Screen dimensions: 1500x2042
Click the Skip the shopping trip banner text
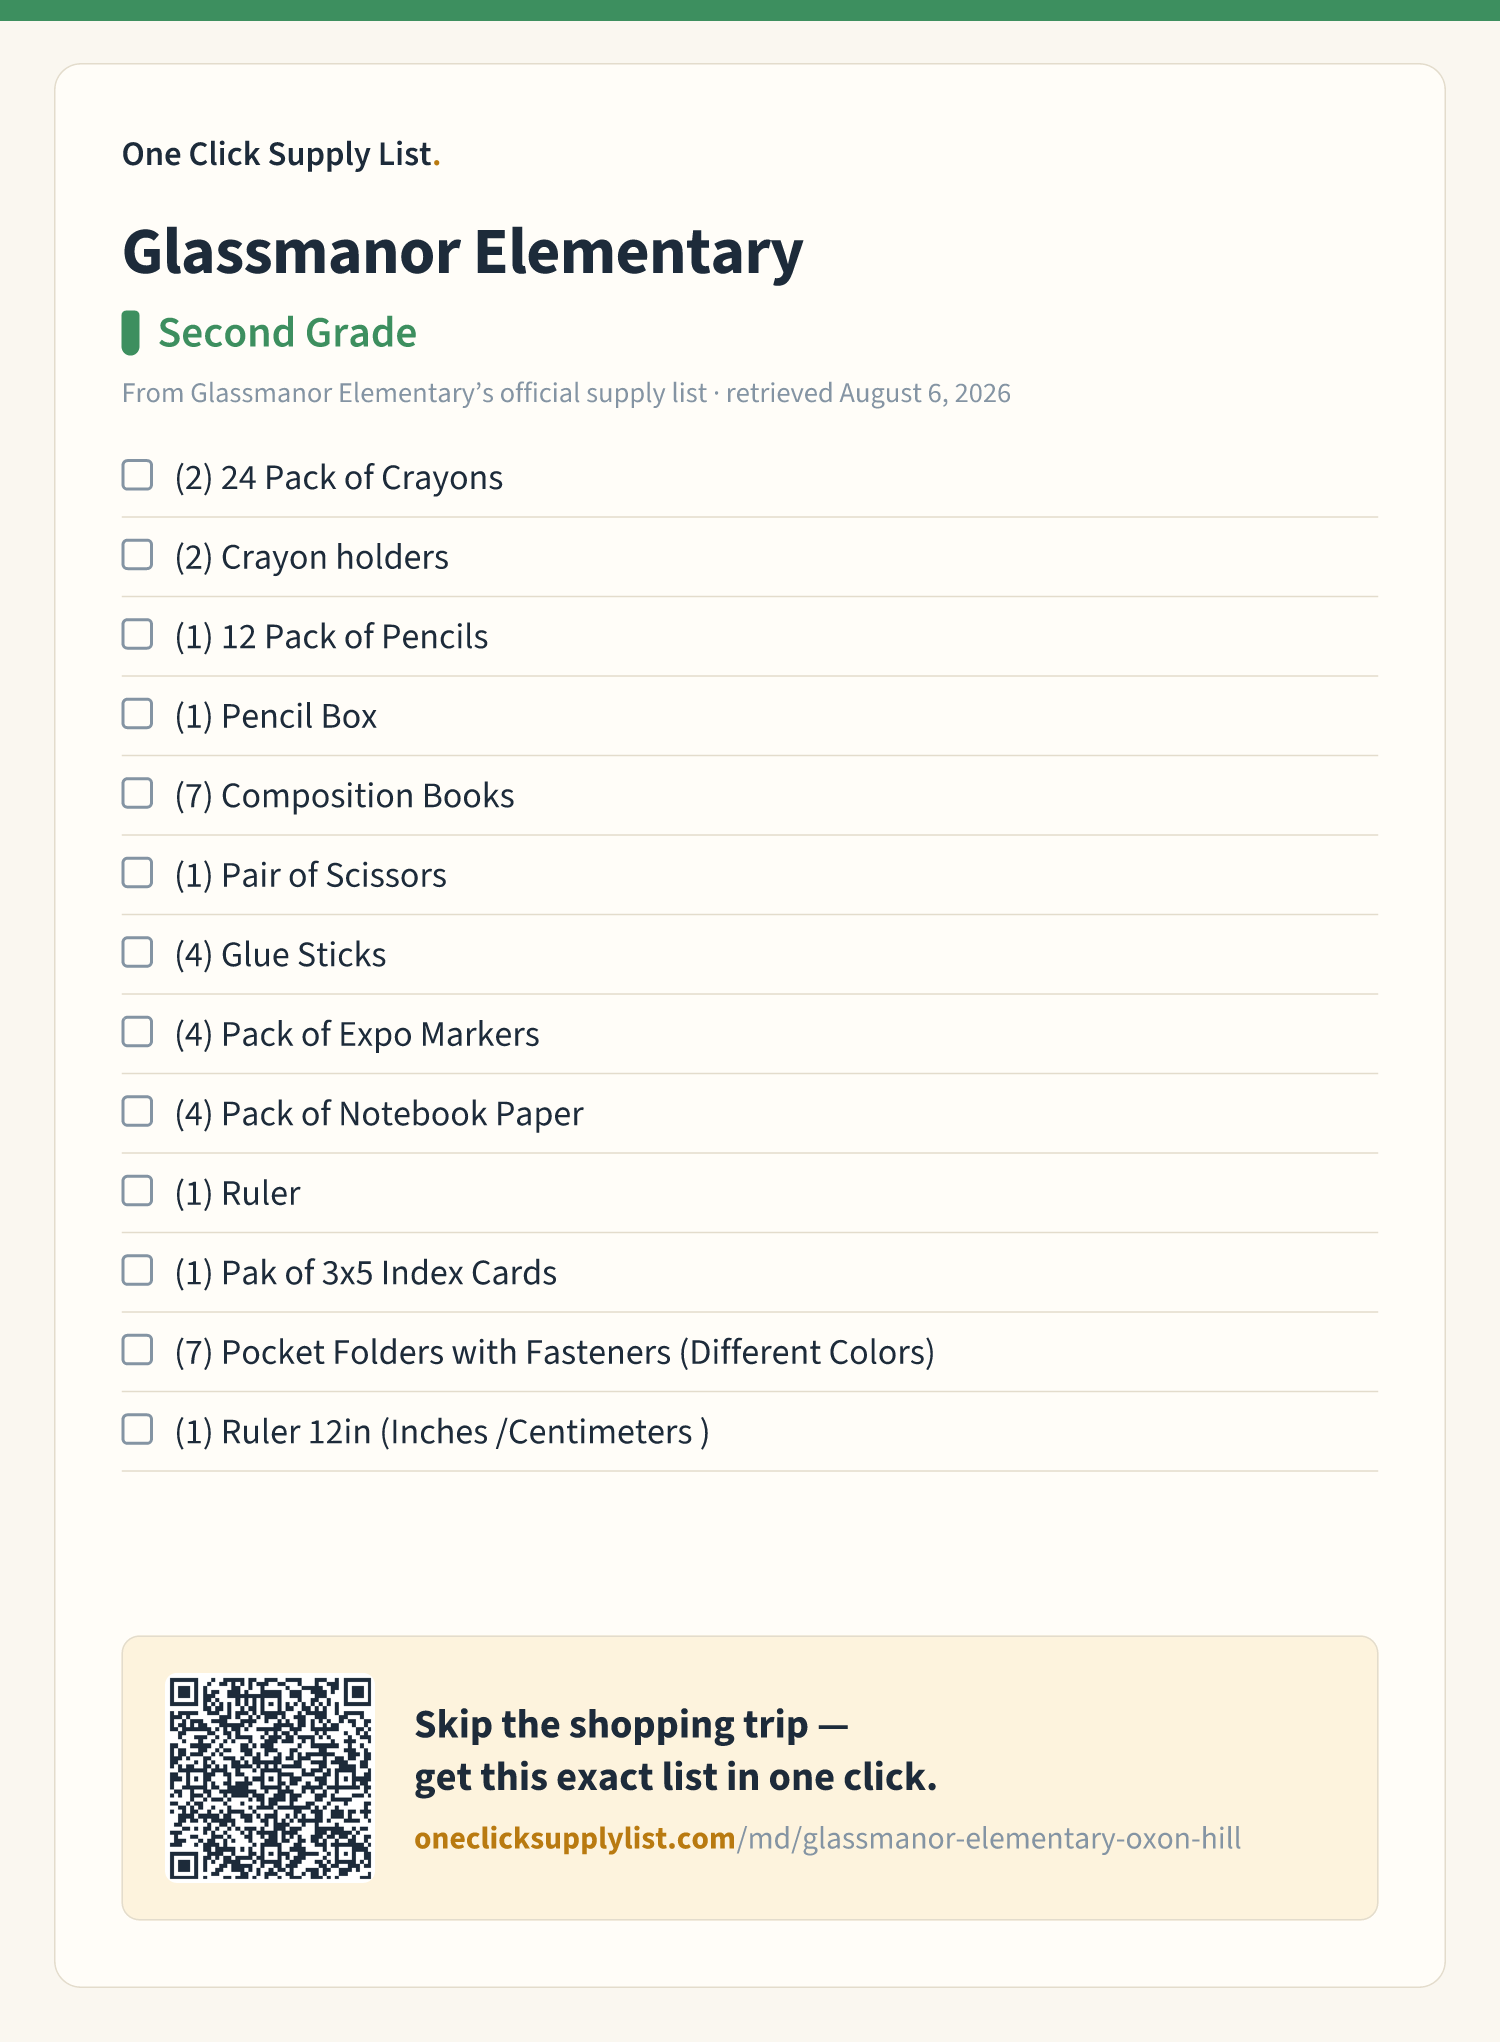[676, 1751]
